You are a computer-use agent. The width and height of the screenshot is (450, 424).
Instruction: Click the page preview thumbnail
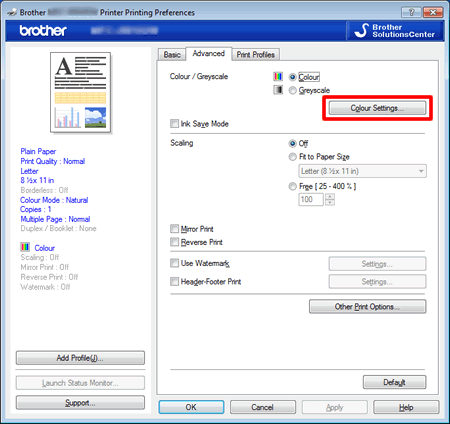(x=81, y=92)
